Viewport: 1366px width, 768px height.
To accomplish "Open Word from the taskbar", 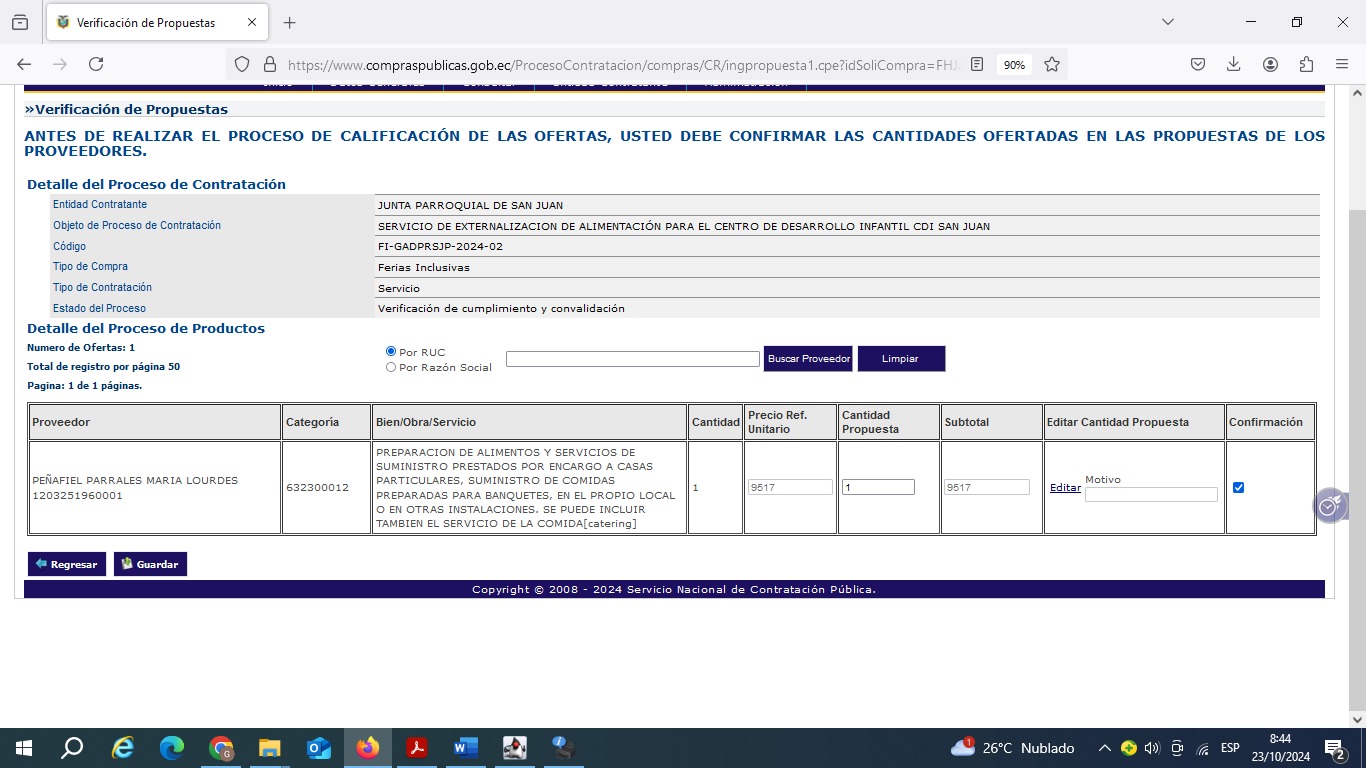I will pyautogui.click(x=466, y=748).
